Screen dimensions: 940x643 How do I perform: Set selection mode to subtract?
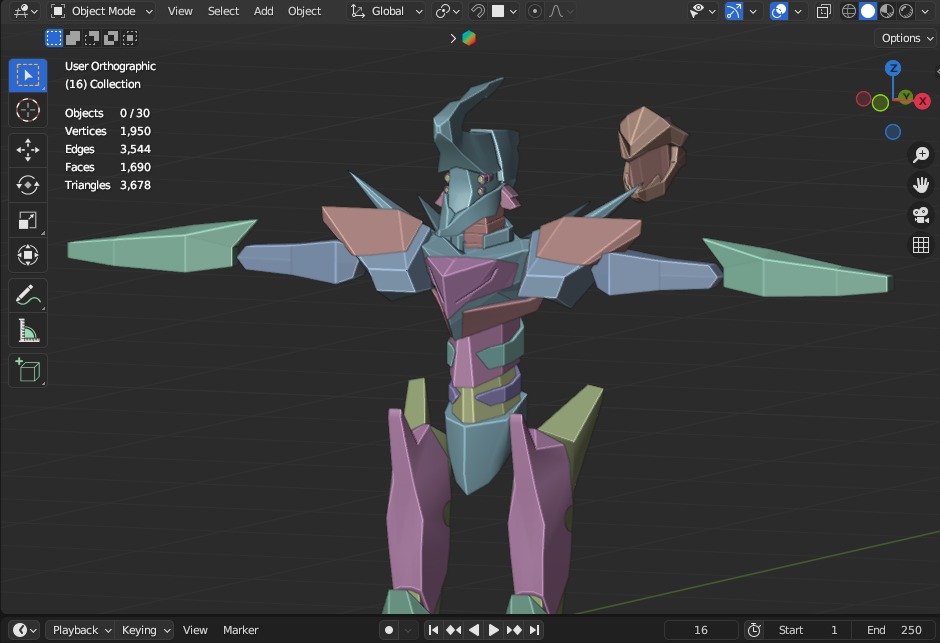92,38
